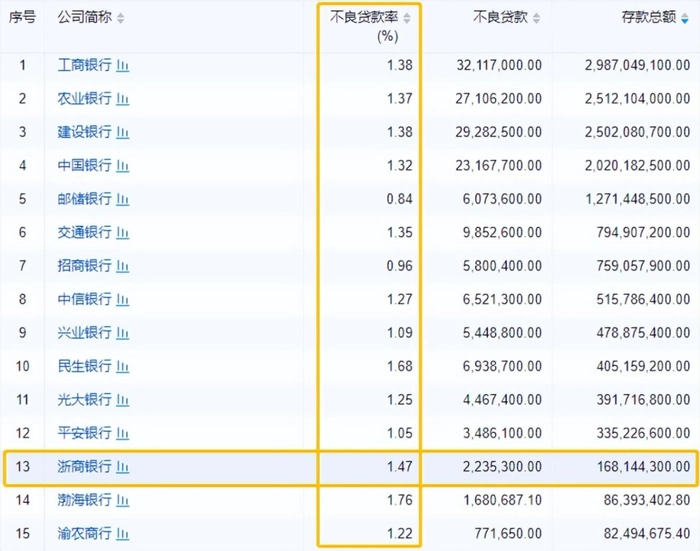Open the 平安银行 company link
This screenshot has height=551, width=700.
[85, 433]
